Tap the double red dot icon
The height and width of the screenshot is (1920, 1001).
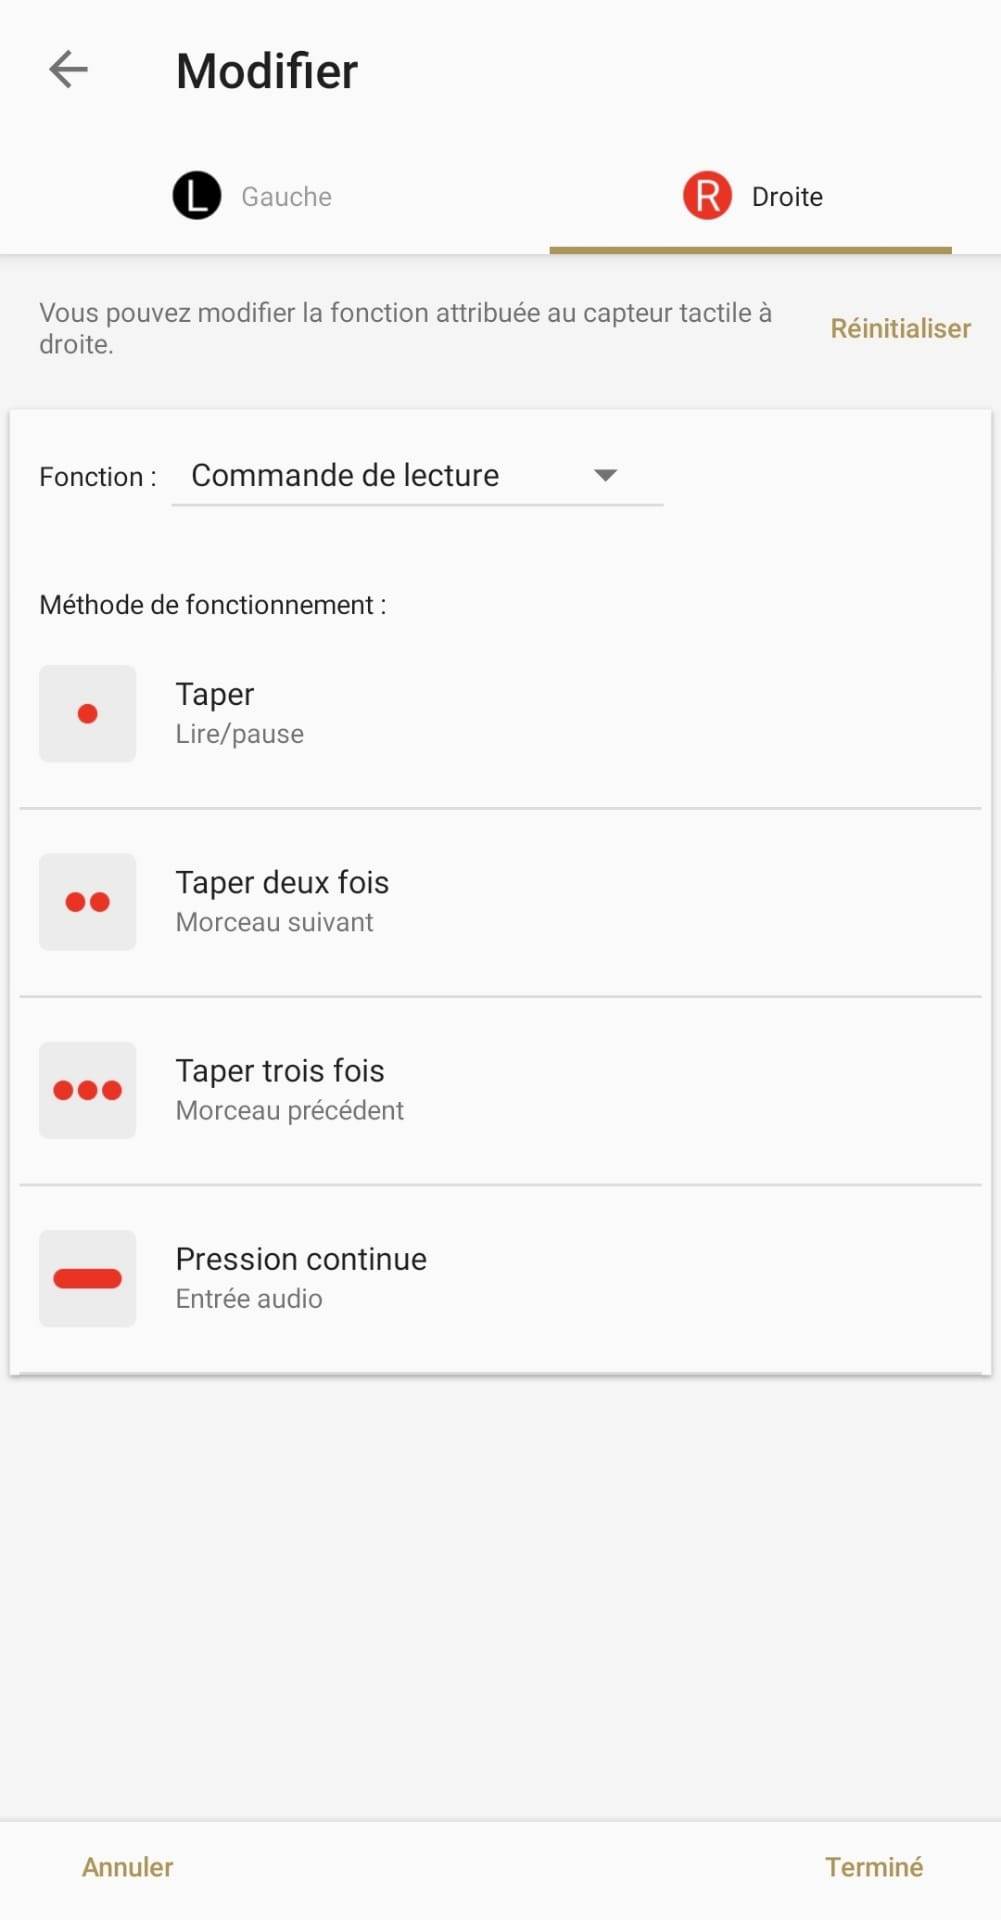(88, 902)
